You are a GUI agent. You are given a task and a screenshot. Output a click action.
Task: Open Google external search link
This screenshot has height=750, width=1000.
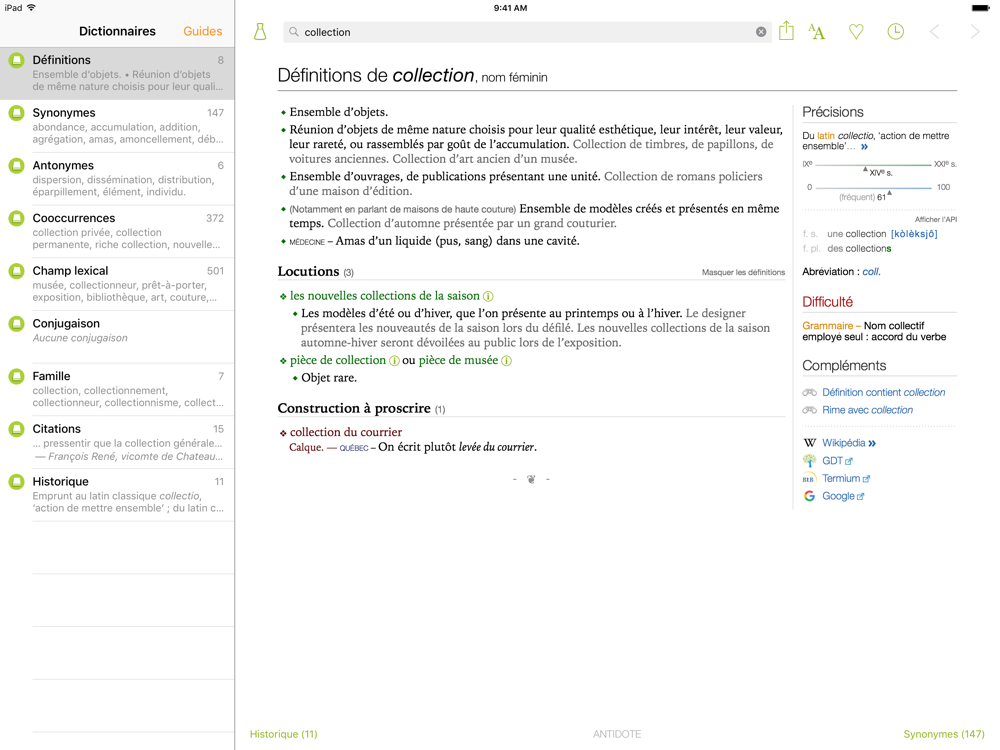843,496
